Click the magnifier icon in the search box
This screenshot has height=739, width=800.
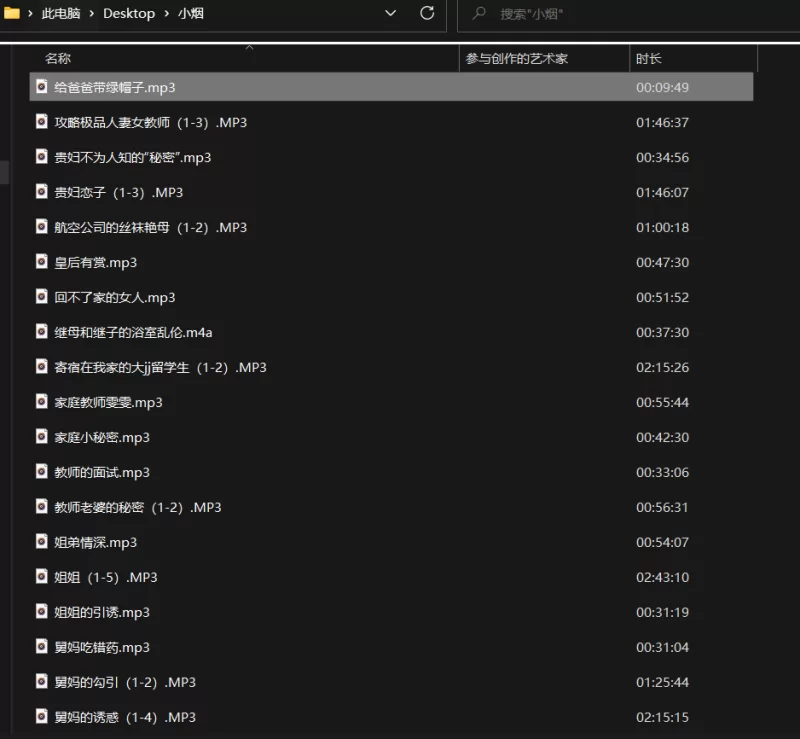(479, 13)
